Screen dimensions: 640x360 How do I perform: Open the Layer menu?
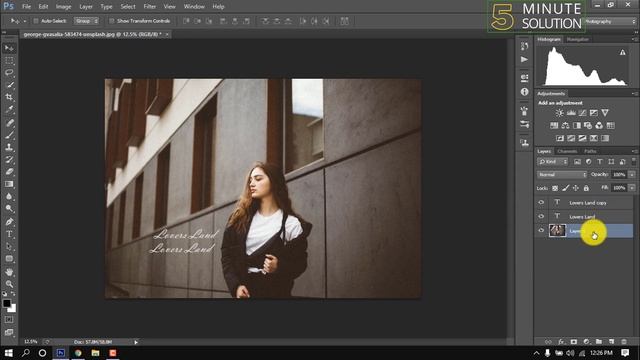pyautogui.click(x=86, y=7)
